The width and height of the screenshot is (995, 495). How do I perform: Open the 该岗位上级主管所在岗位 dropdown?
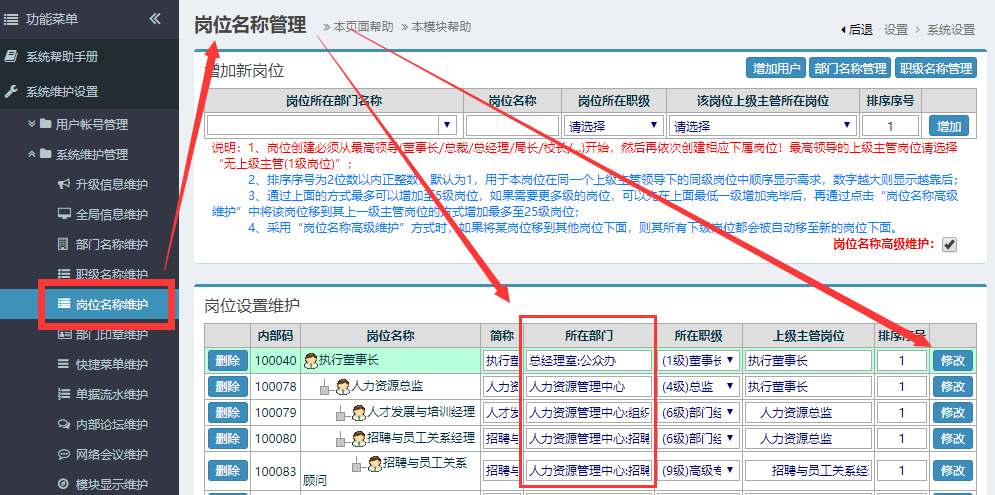point(764,126)
